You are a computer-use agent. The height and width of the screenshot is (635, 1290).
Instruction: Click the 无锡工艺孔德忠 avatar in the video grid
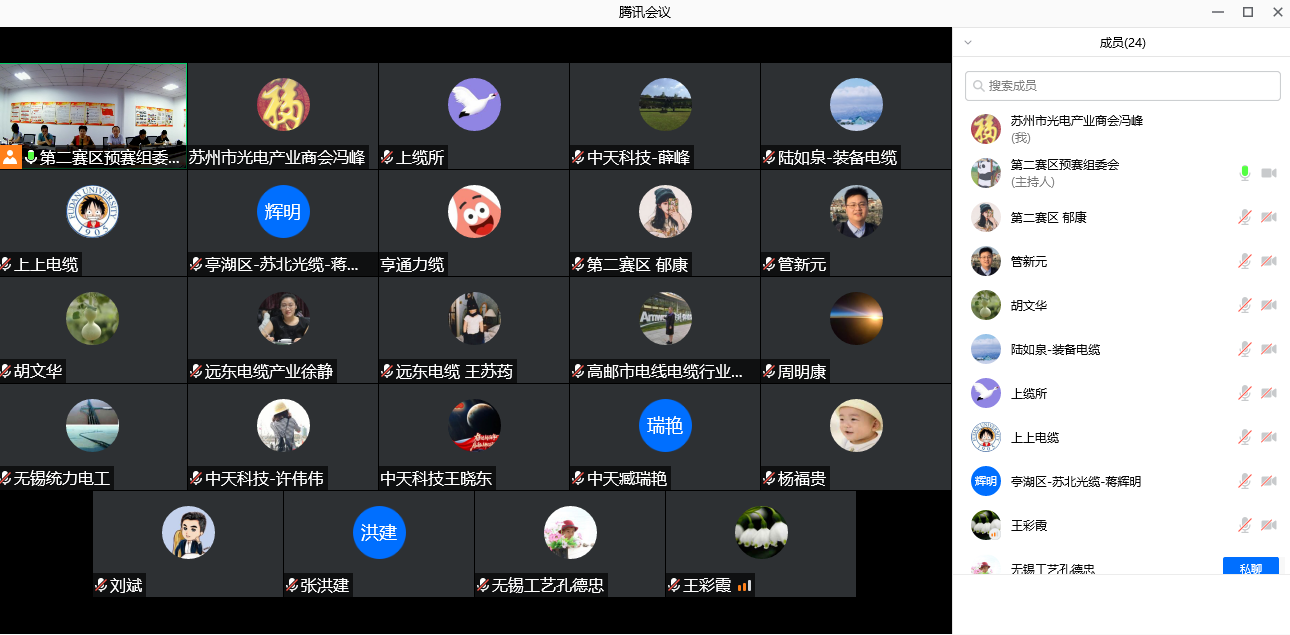click(x=570, y=532)
